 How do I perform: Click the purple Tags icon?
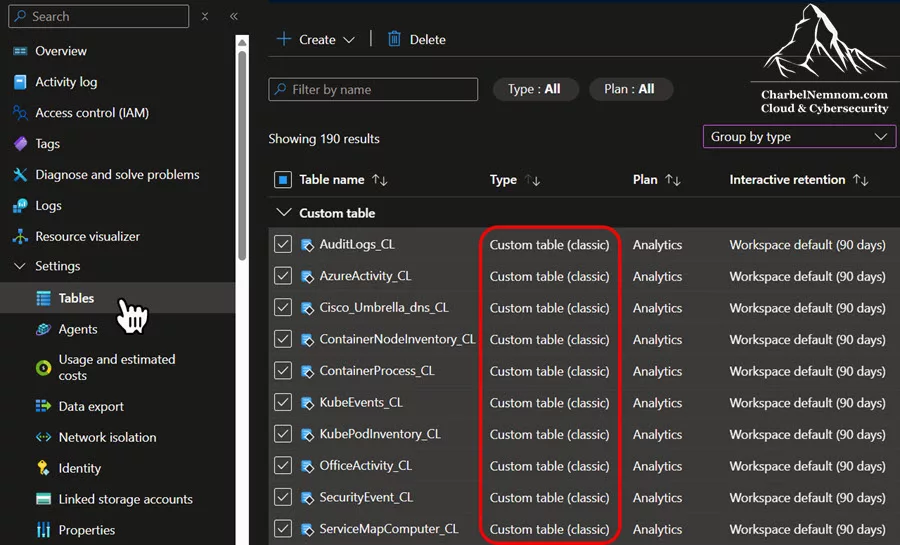coord(20,143)
